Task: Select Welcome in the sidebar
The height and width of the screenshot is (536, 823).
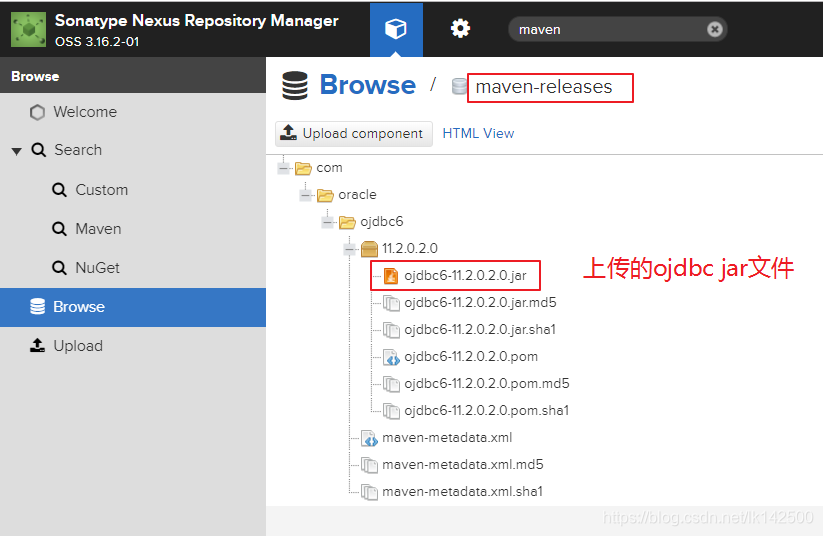Action: click(x=133, y=112)
